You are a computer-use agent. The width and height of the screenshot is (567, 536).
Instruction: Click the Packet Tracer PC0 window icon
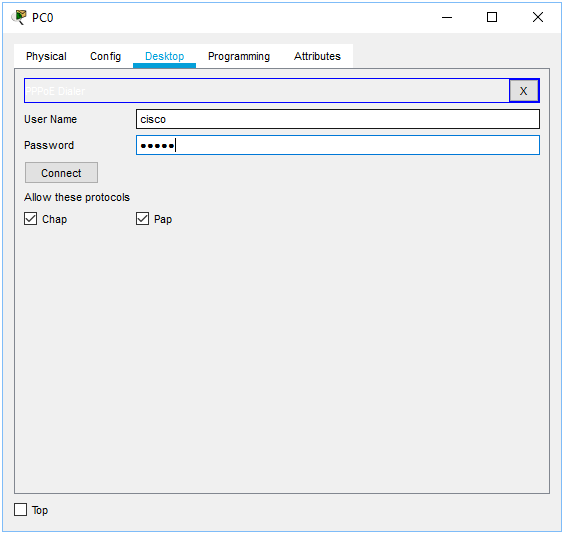click(x=19, y=17)
